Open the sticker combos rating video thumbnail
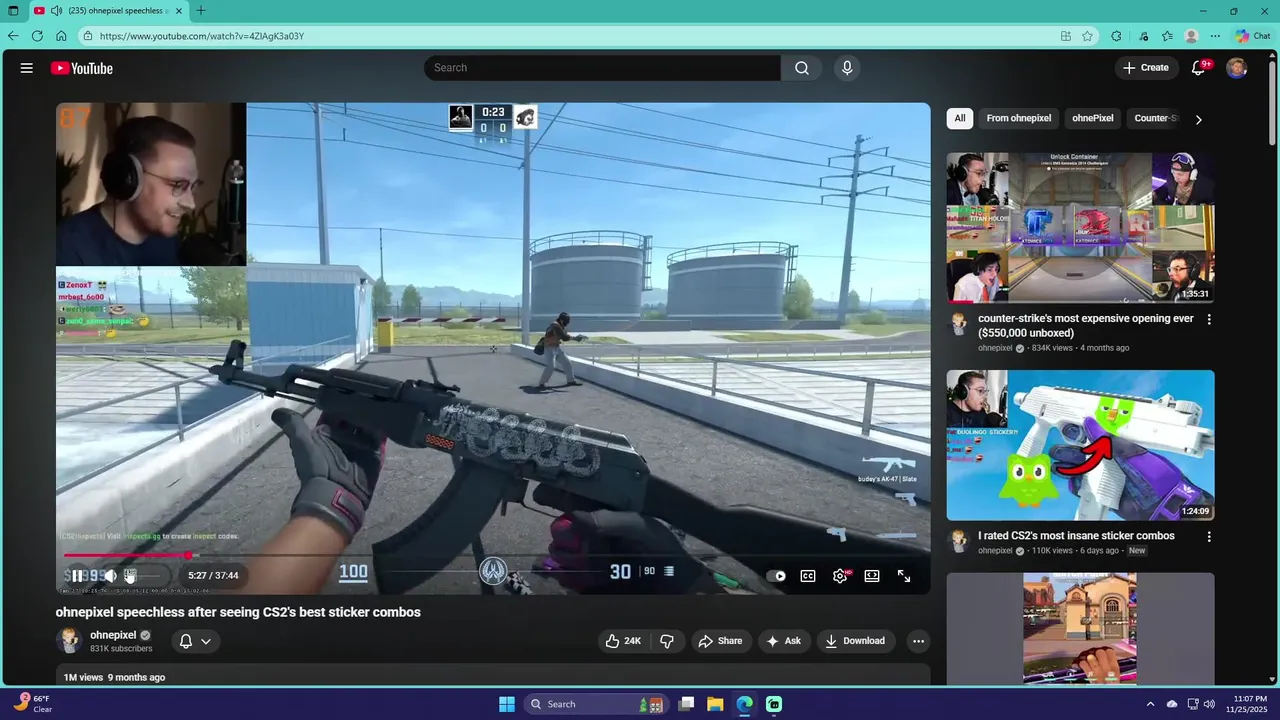1280x720 pixels. [1081, 445]
